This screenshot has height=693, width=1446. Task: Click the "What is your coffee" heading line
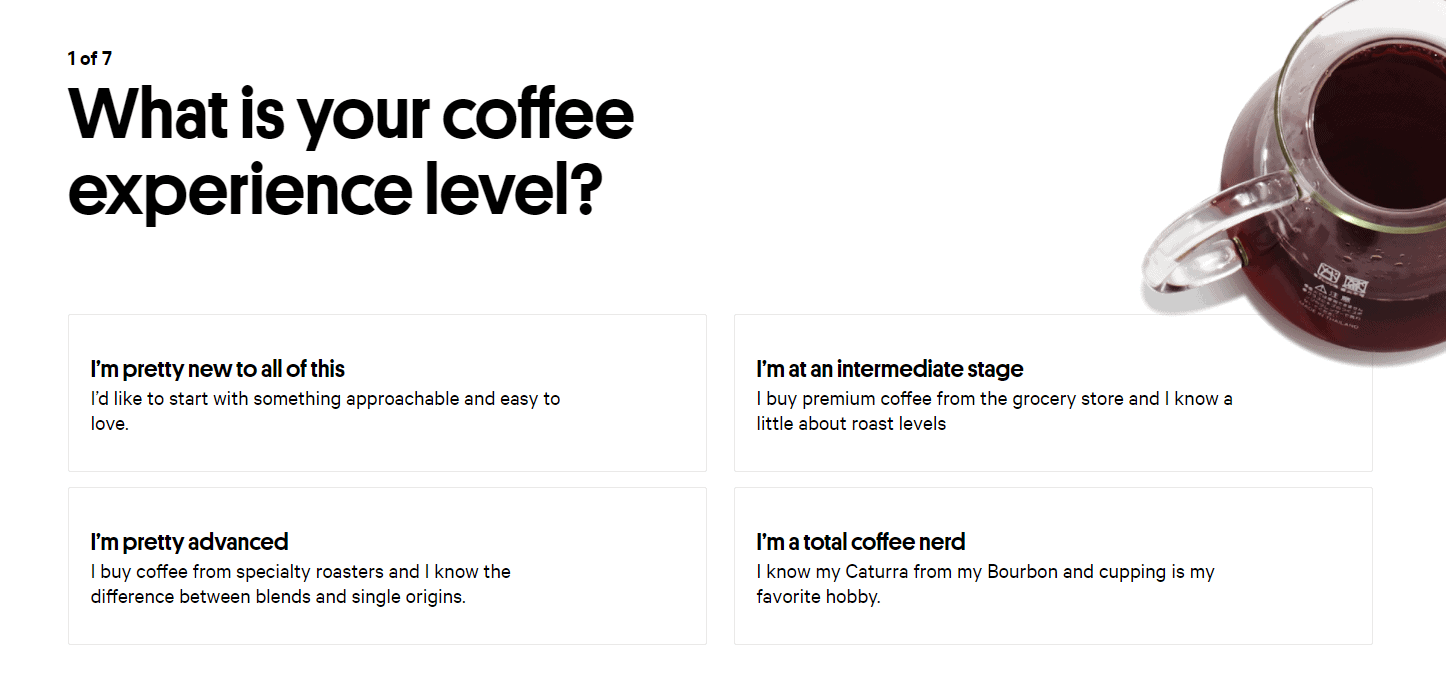350,115
